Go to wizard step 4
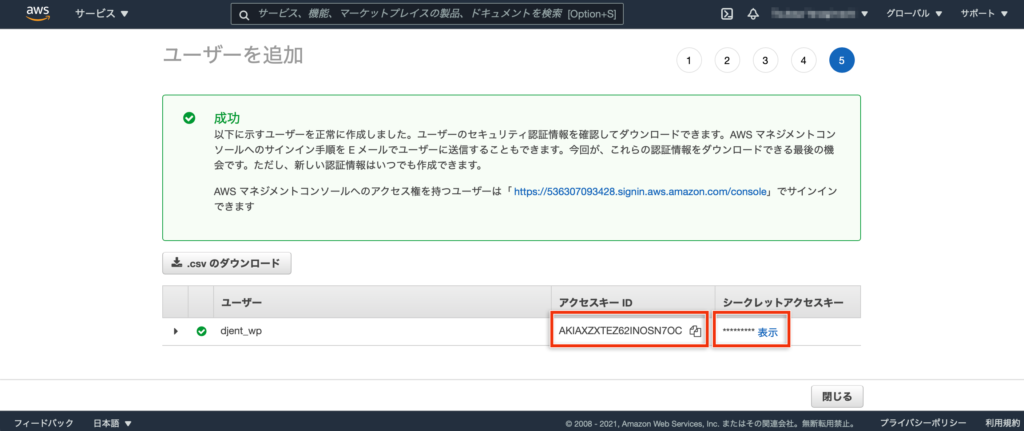 (803, 61)
